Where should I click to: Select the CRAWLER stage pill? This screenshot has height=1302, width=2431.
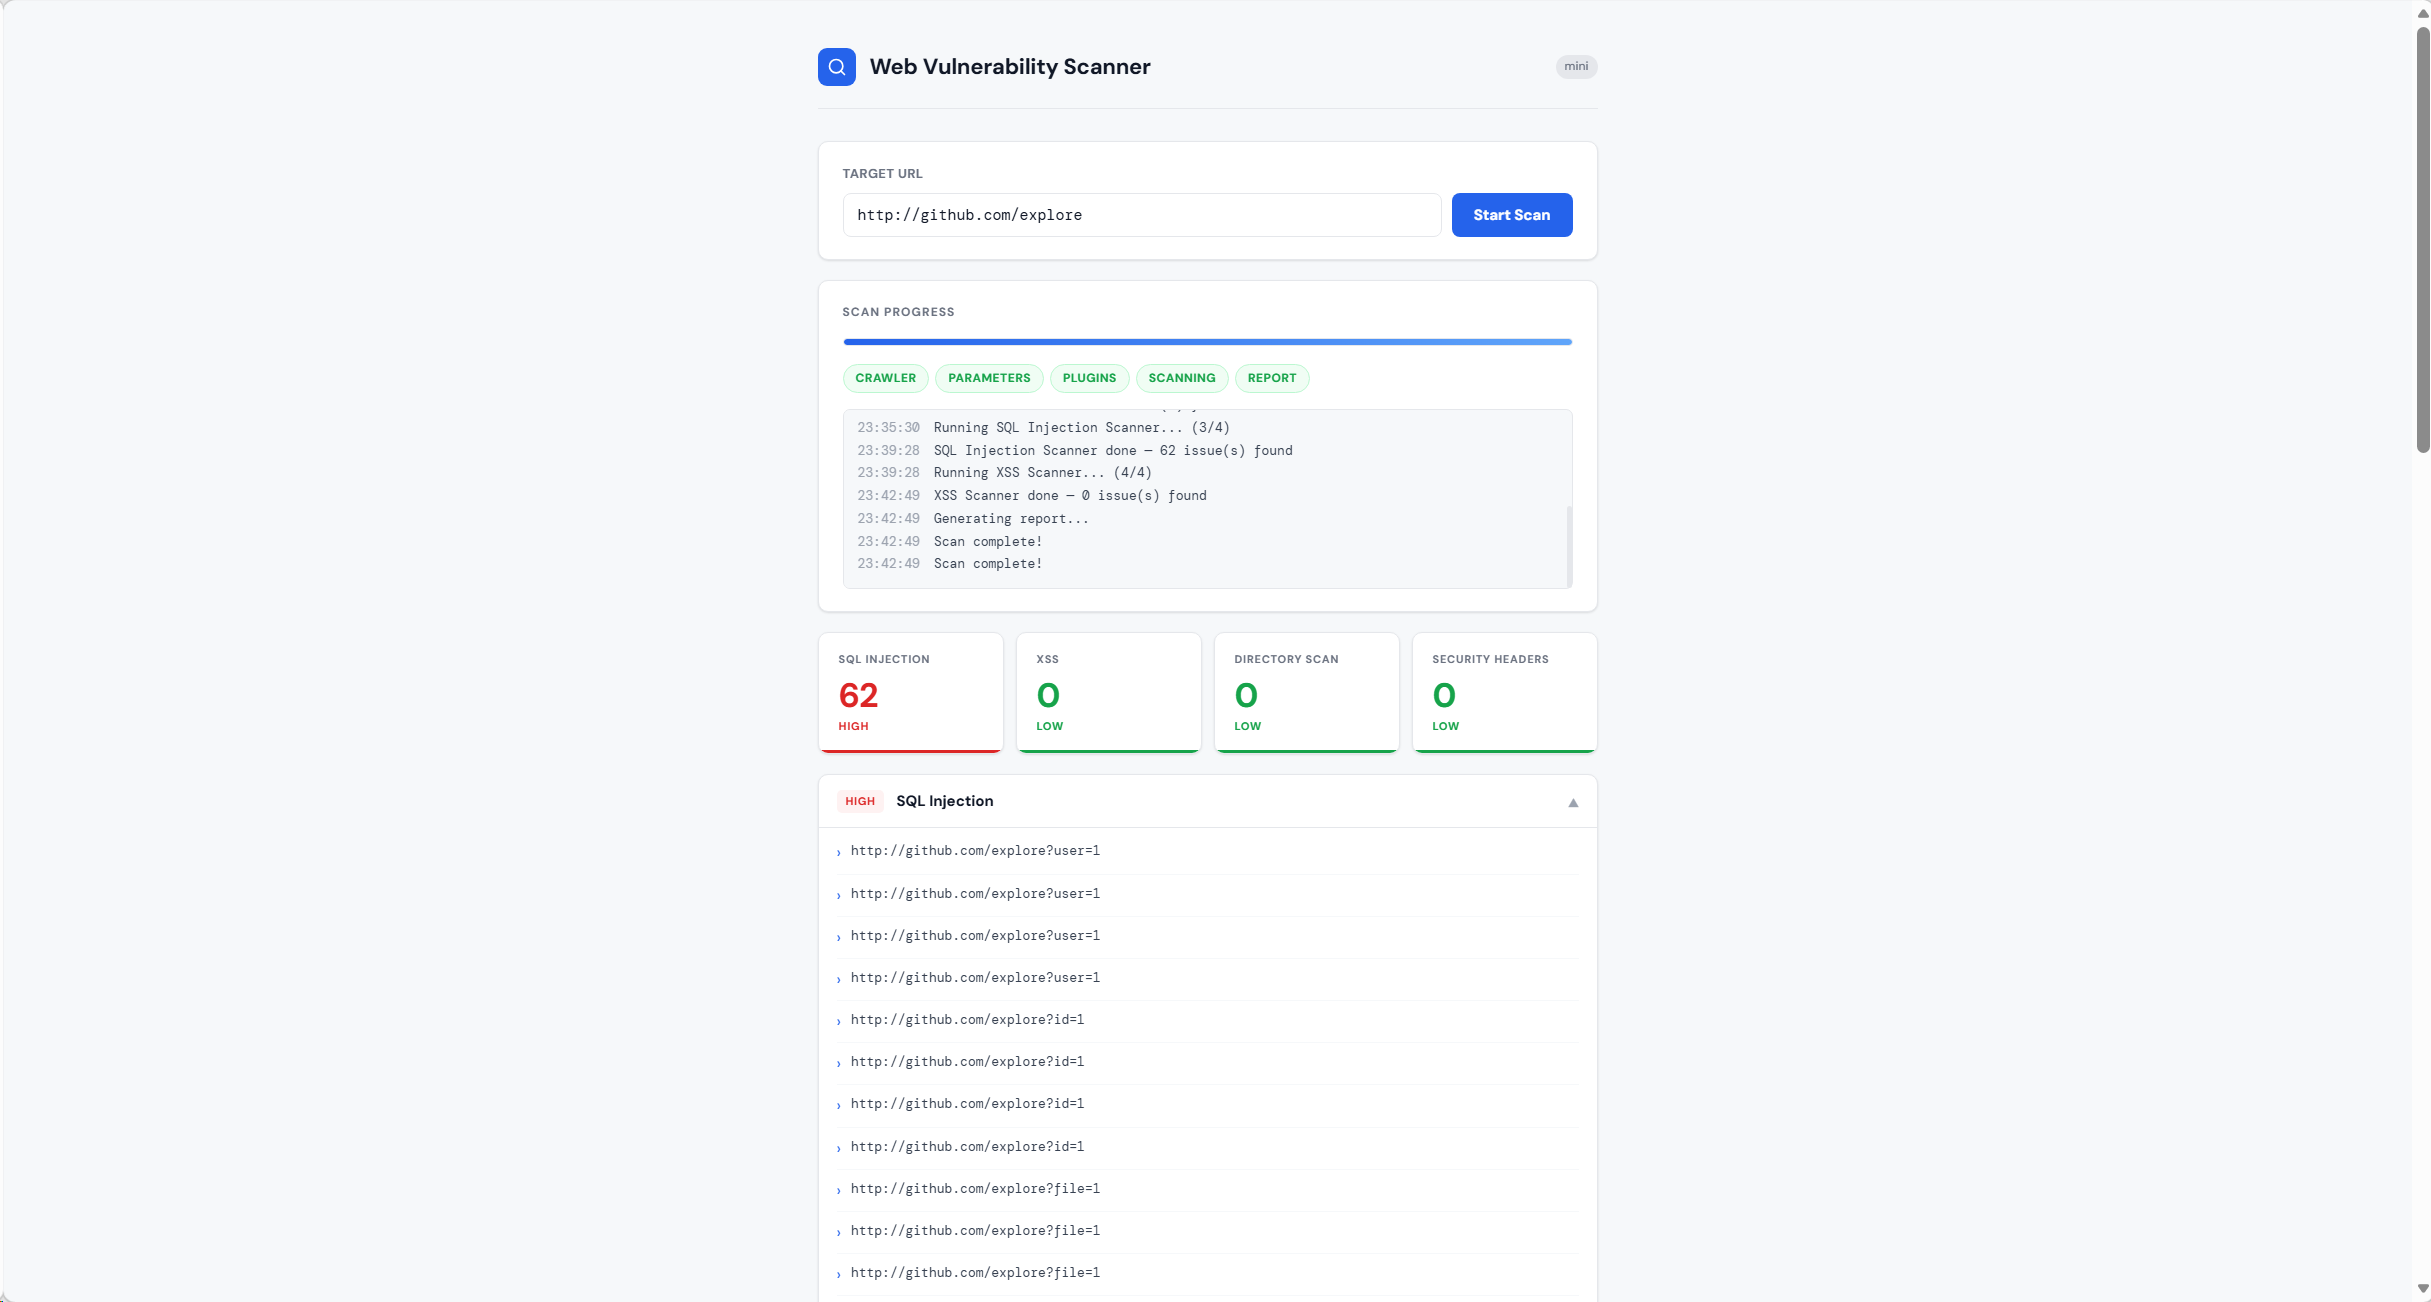885,378
